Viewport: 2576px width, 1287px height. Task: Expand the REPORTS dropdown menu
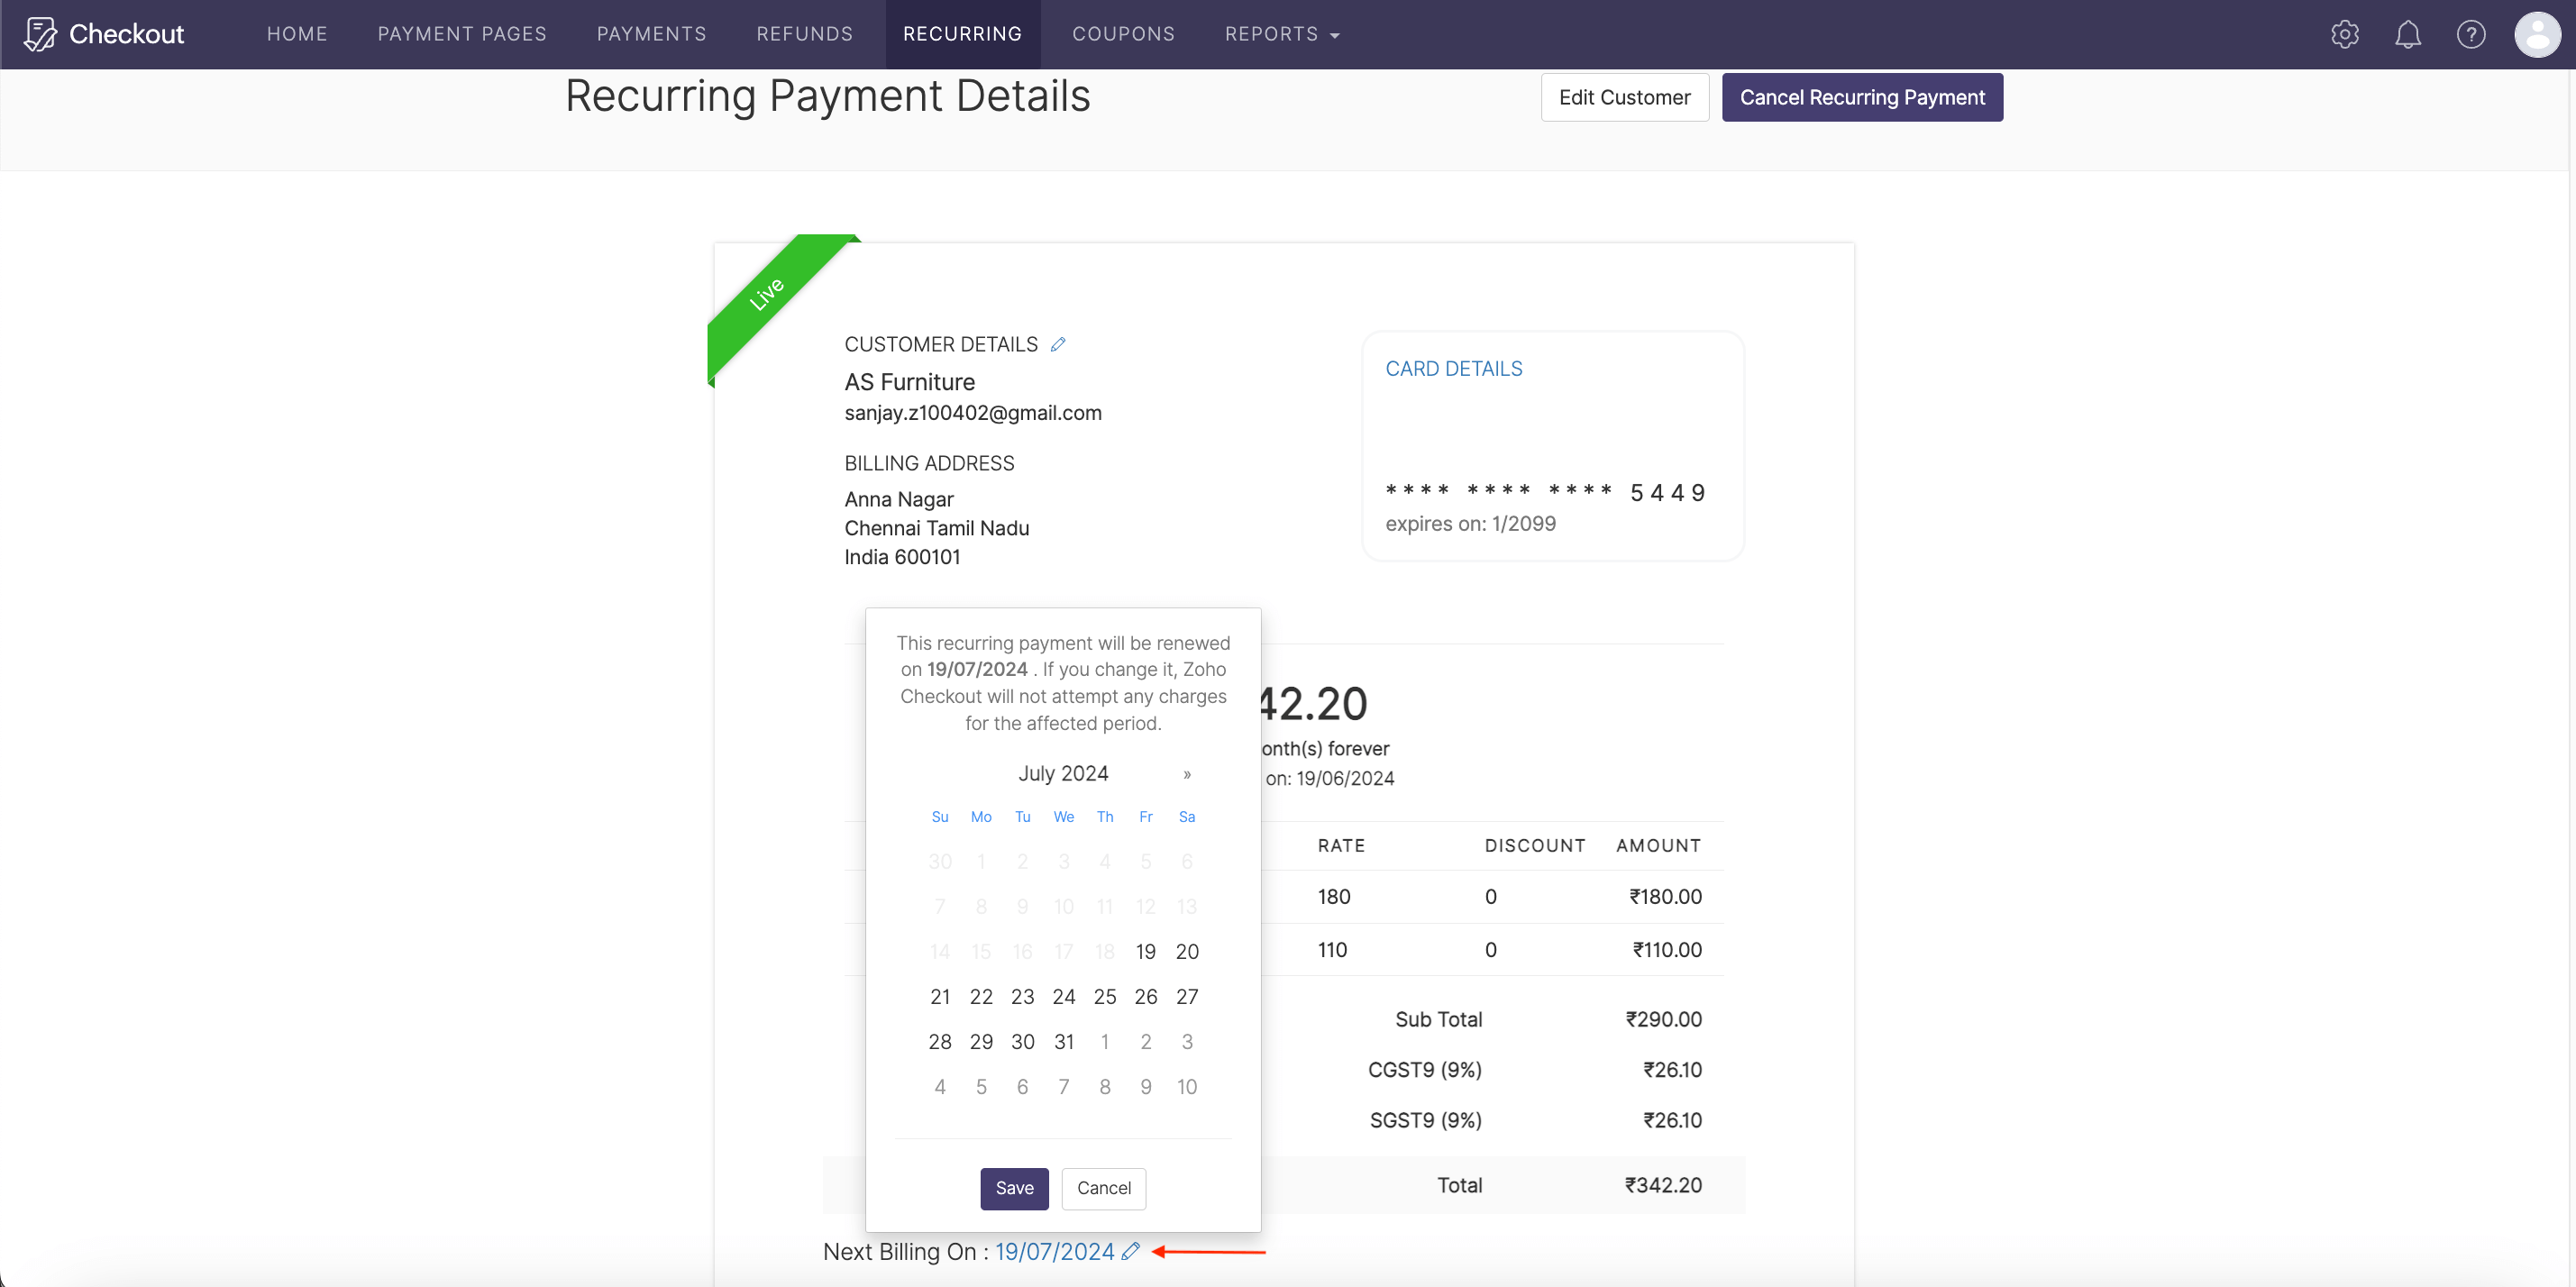[x=1282, y=33]
